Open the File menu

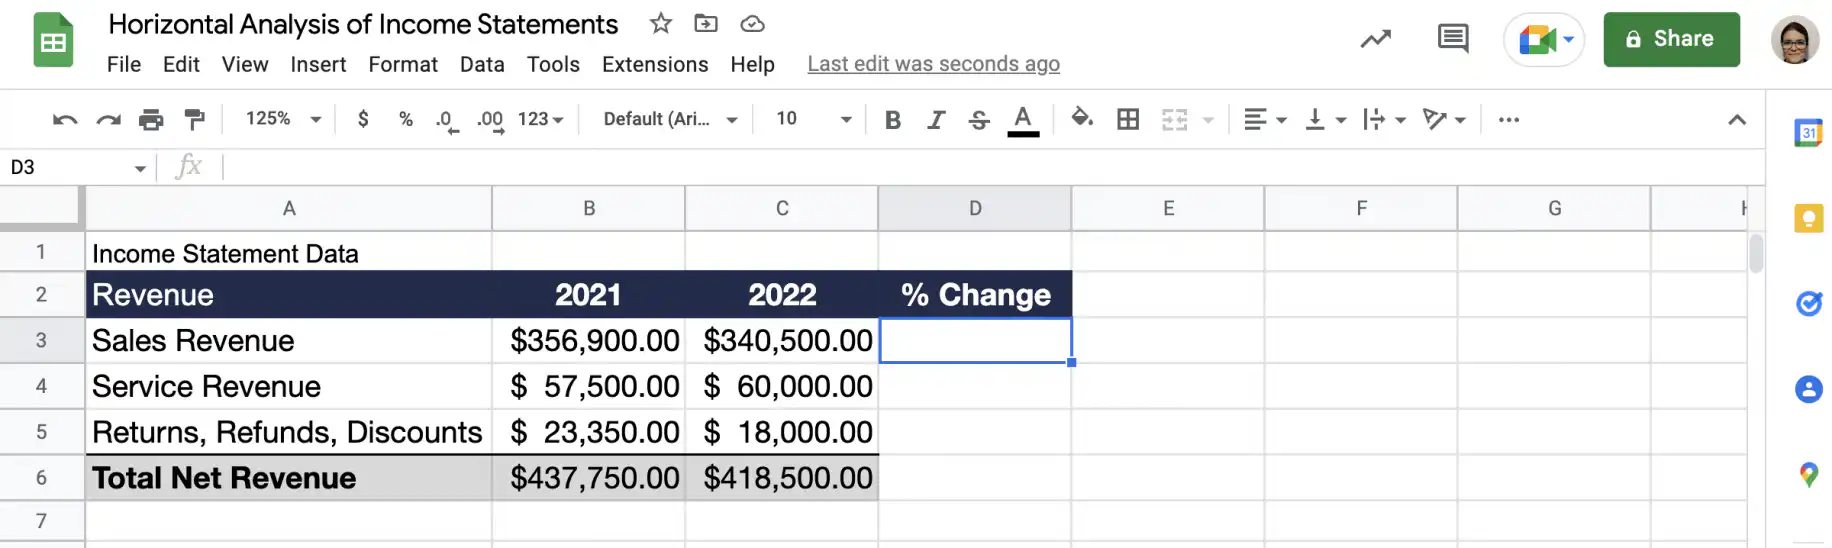[124, 65]
